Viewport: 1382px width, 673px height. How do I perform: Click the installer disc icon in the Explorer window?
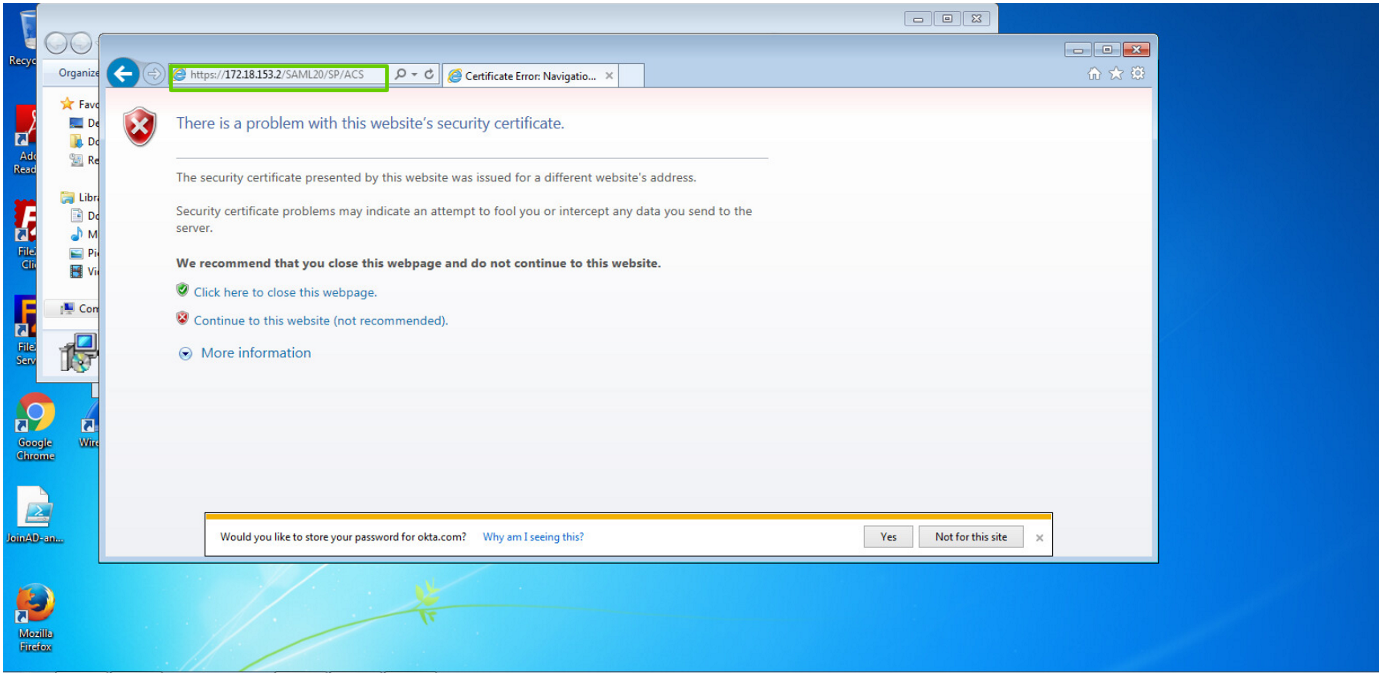click(78, 353)
